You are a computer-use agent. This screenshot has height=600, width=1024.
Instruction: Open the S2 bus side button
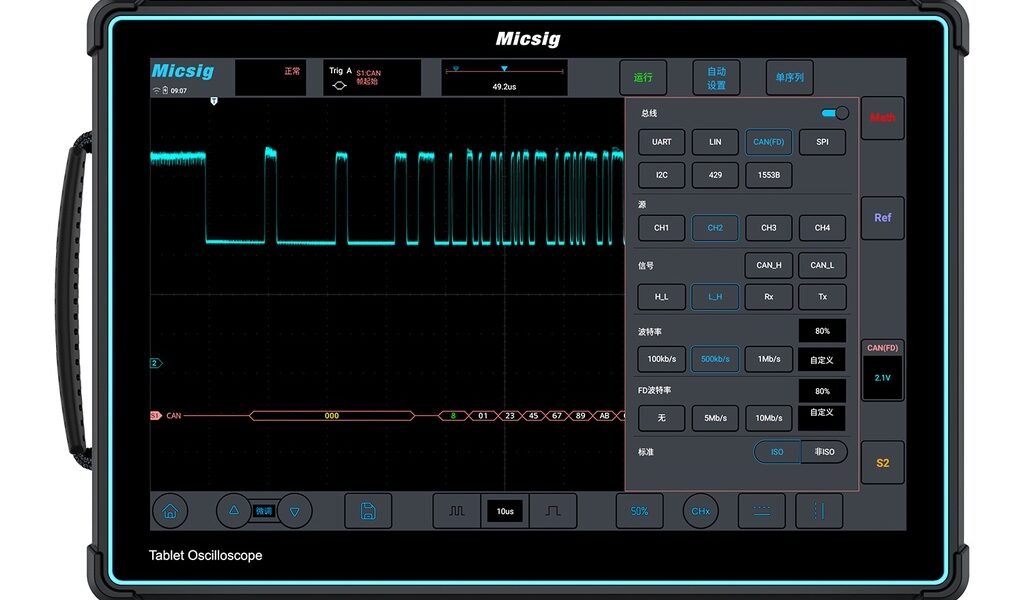(x=882, y=463)
